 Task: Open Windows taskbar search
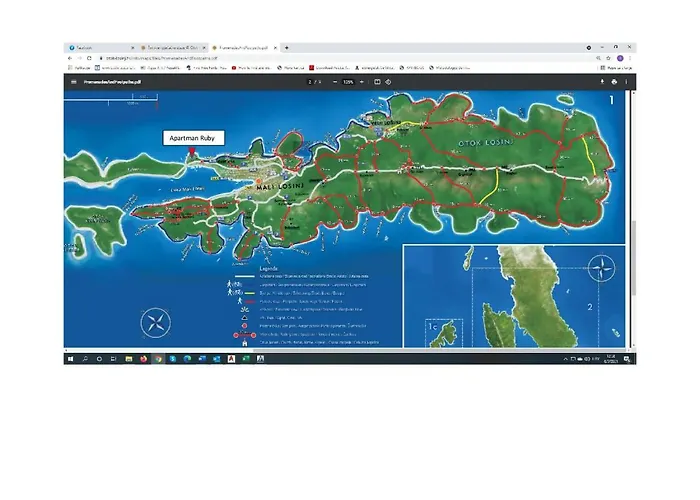pyautogui.click(x=85, y=358)
